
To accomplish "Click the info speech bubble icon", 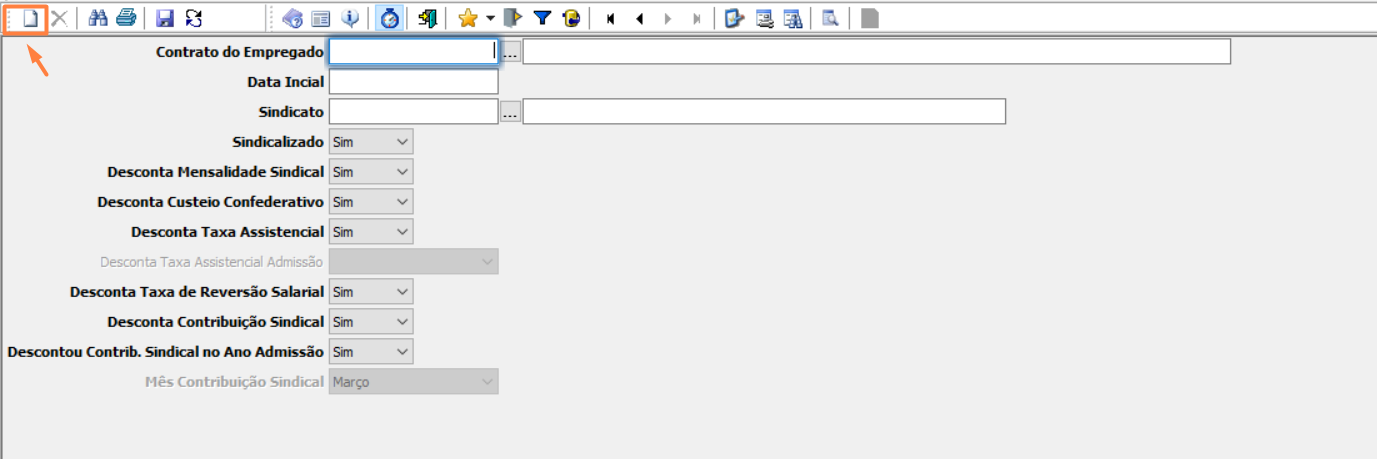I will click(x=350, y=18).
